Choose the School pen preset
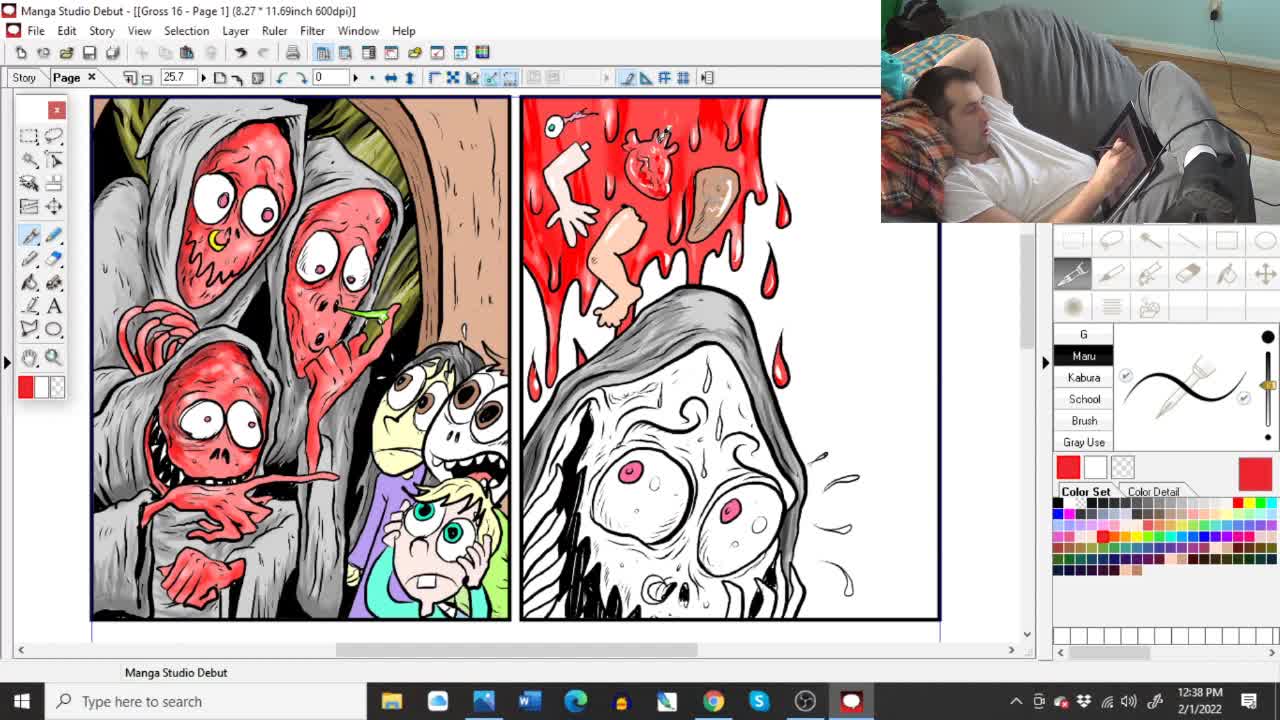The height and width of the screenshot is (720, 1280). [1083, 399]
